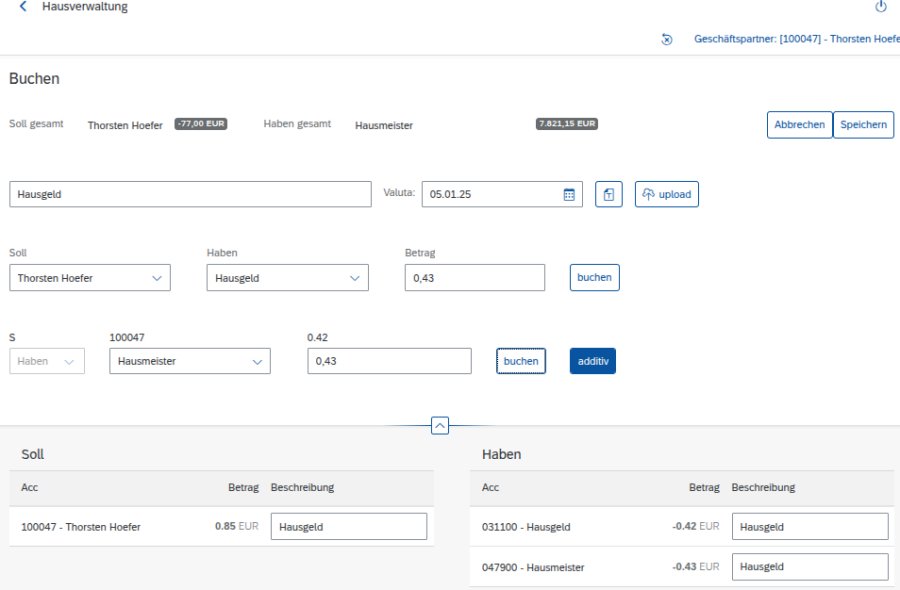The image size is (900, 590).
Task: Collapse the booking panel with the up chevron
Action: (x=440, y=425)
